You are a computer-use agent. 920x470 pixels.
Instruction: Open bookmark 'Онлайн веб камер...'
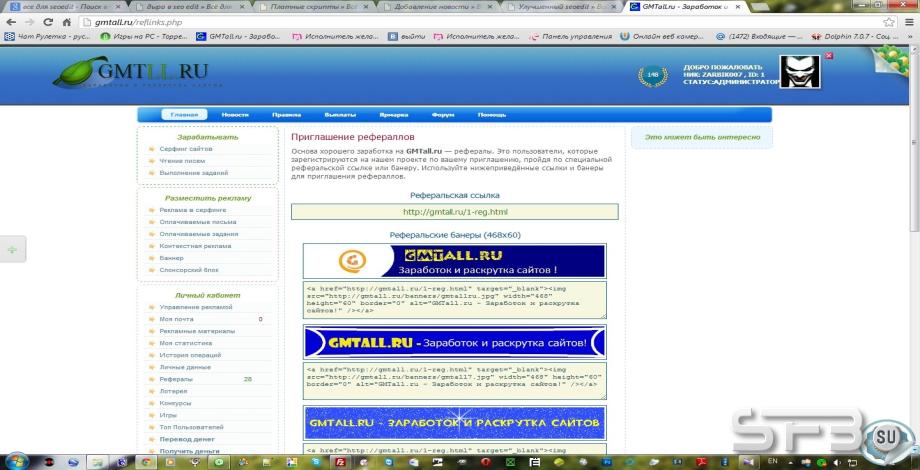click(x=663, y=36)
